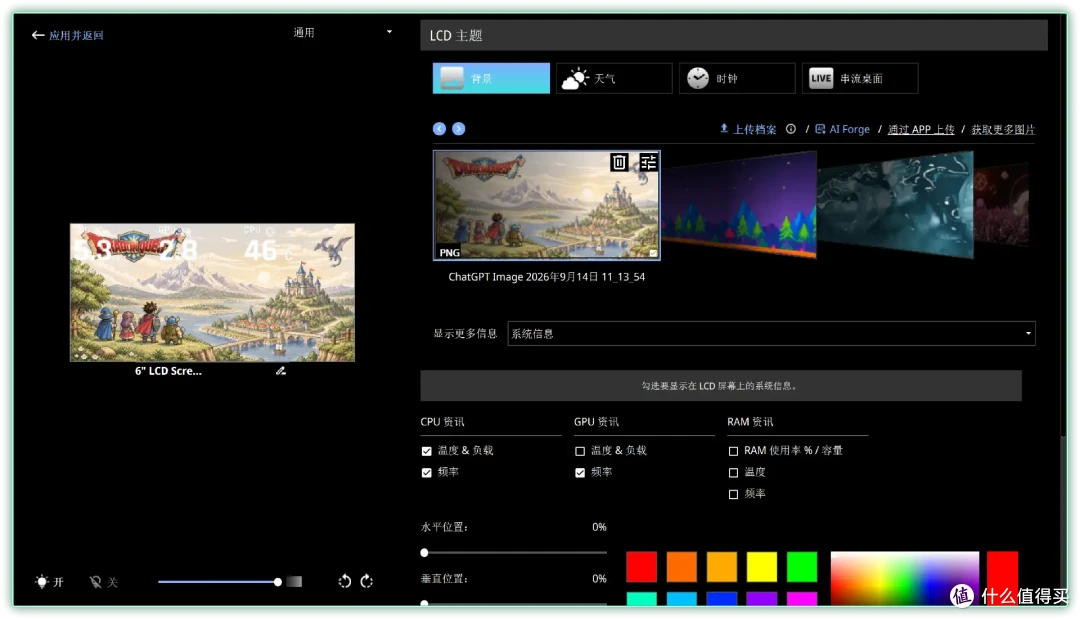Click the 应用并返回 link
Screen dimensions: 1080x619
pyautogui.click(x=76, y=36)
